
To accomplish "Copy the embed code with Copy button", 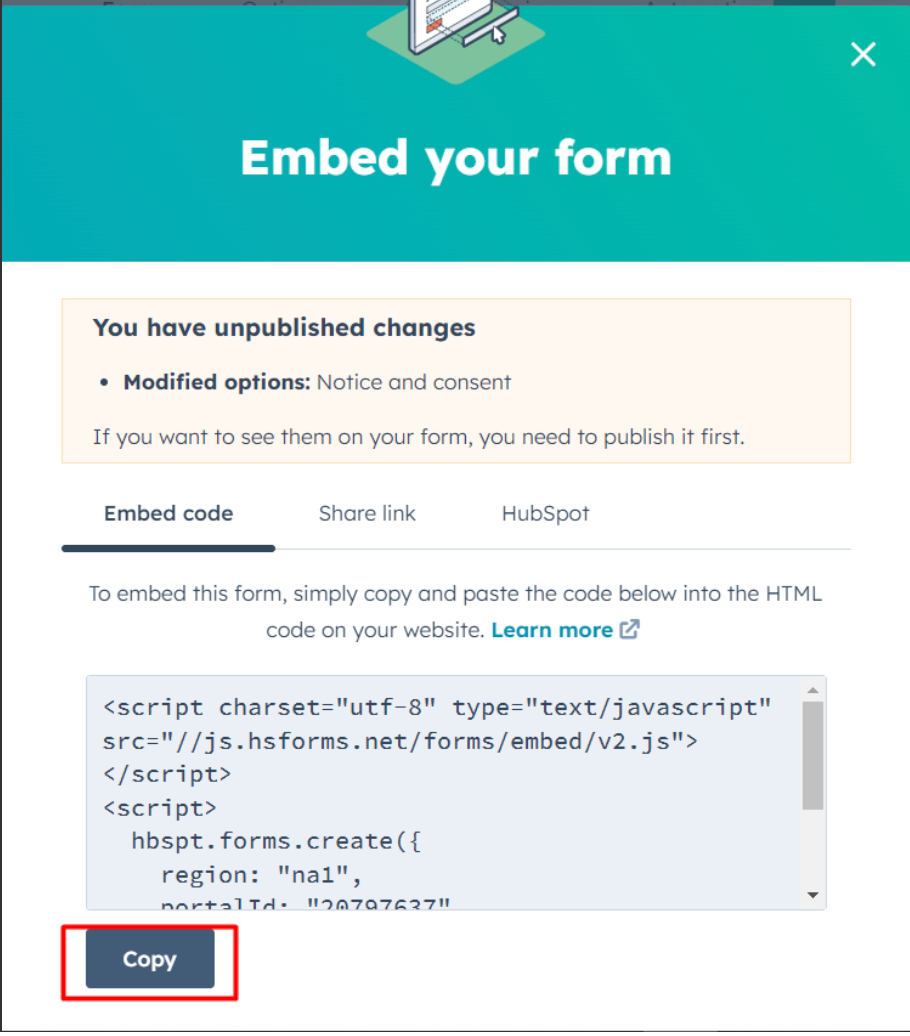I will point(150,960).
